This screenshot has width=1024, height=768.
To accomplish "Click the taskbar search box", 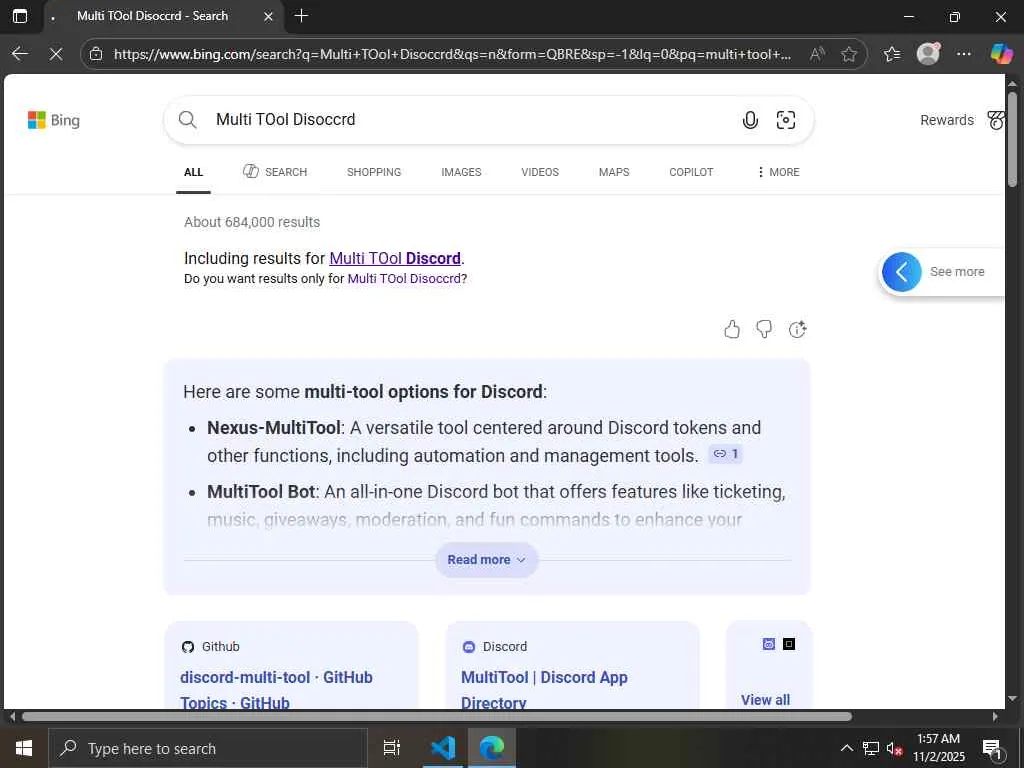I will click(208, 748).
